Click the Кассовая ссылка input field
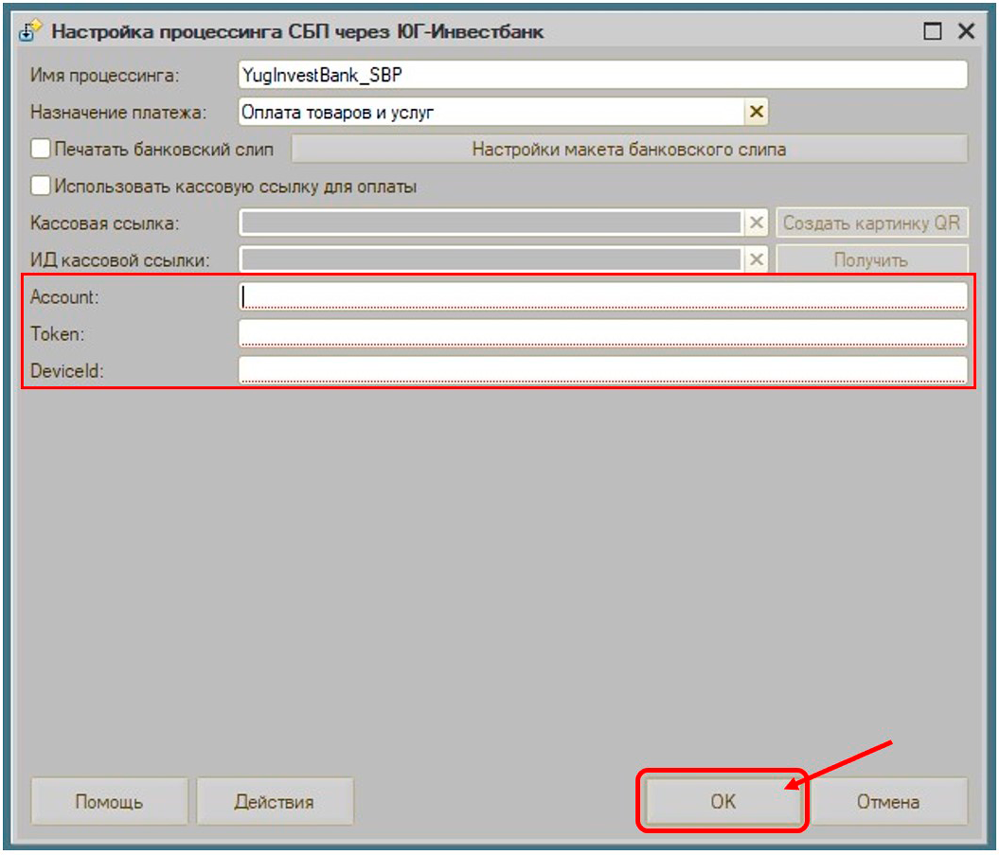The image size is (1000, 855). 491,223
